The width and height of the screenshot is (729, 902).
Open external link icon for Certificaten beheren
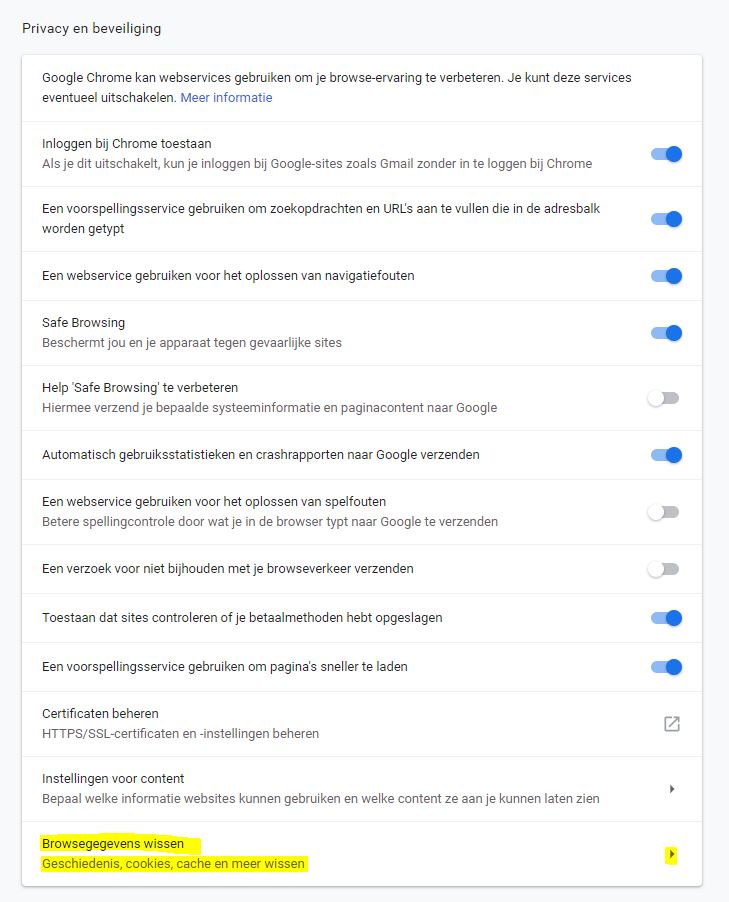(671, 724)
